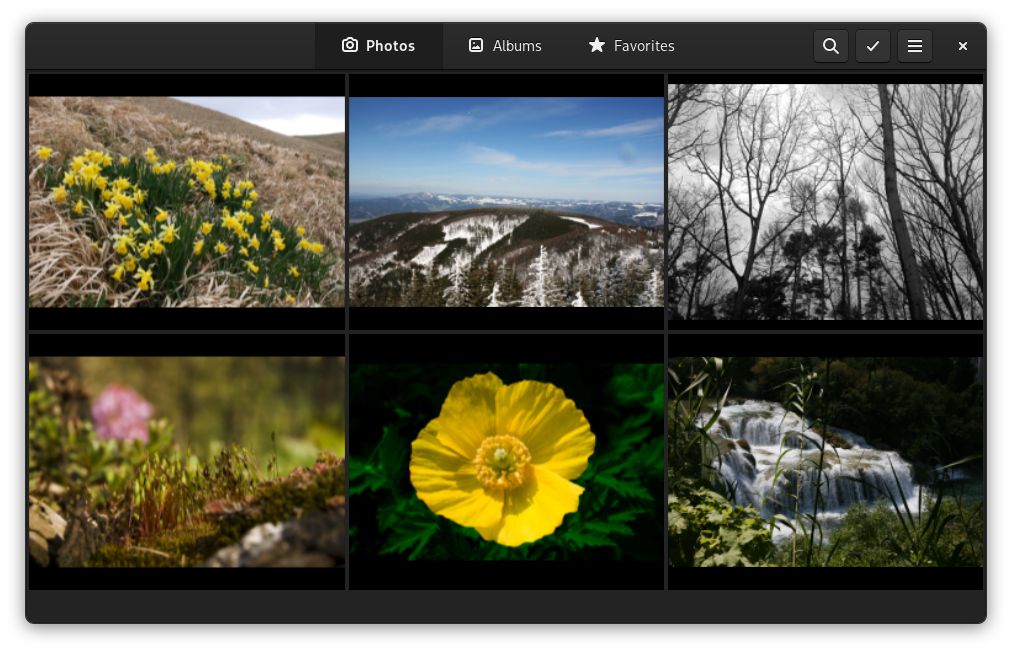Screen dimensions: 1012x652
Task: Click the picture icon next to Albums
Action: (x=476, y=45)
